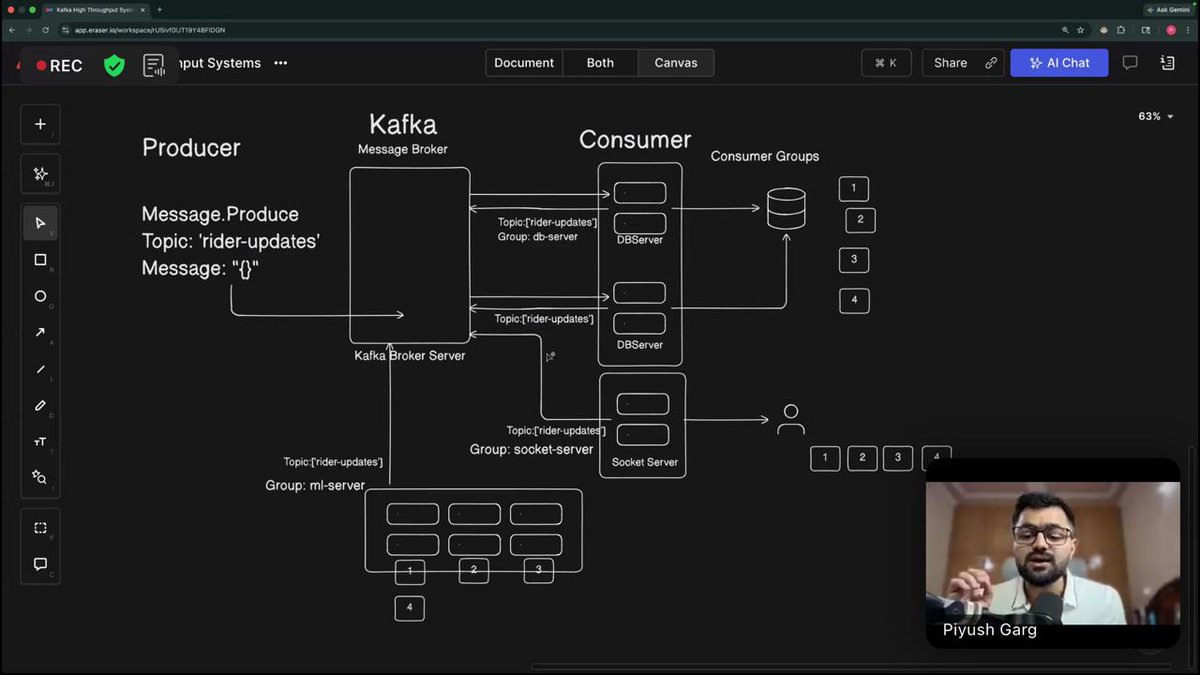
Task: Select the 'Kafka' heading text
Action: coord(403,125)
